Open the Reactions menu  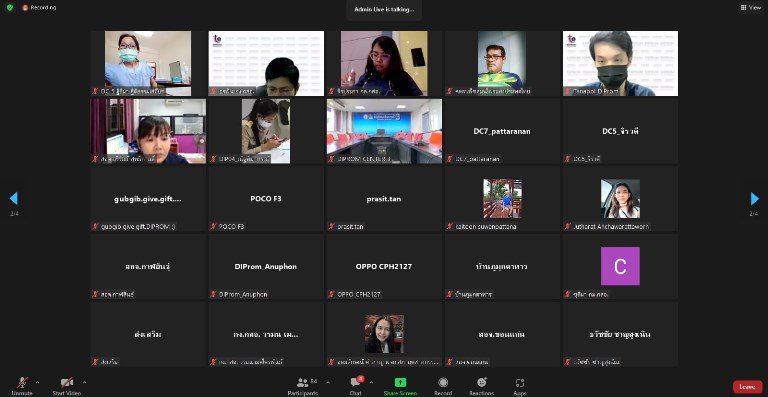pyautogui.click(x=481, y=382)
